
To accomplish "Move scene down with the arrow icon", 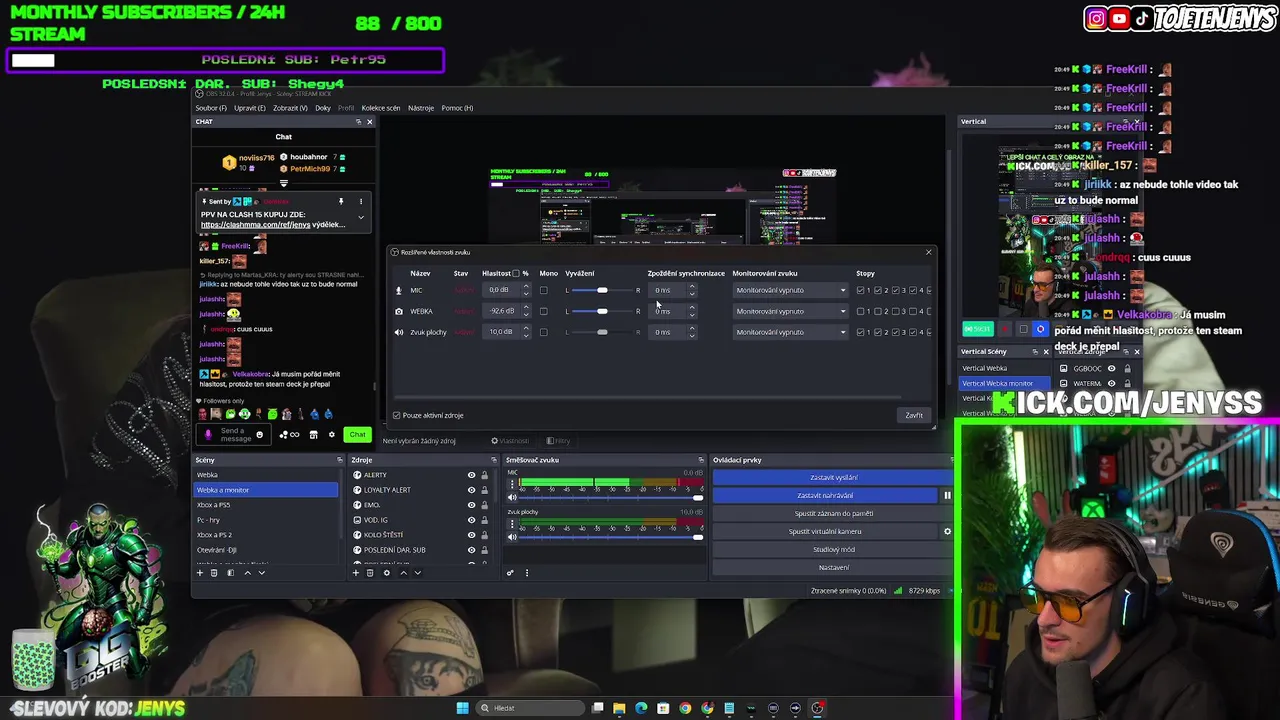I will click(x=262, y=573).
